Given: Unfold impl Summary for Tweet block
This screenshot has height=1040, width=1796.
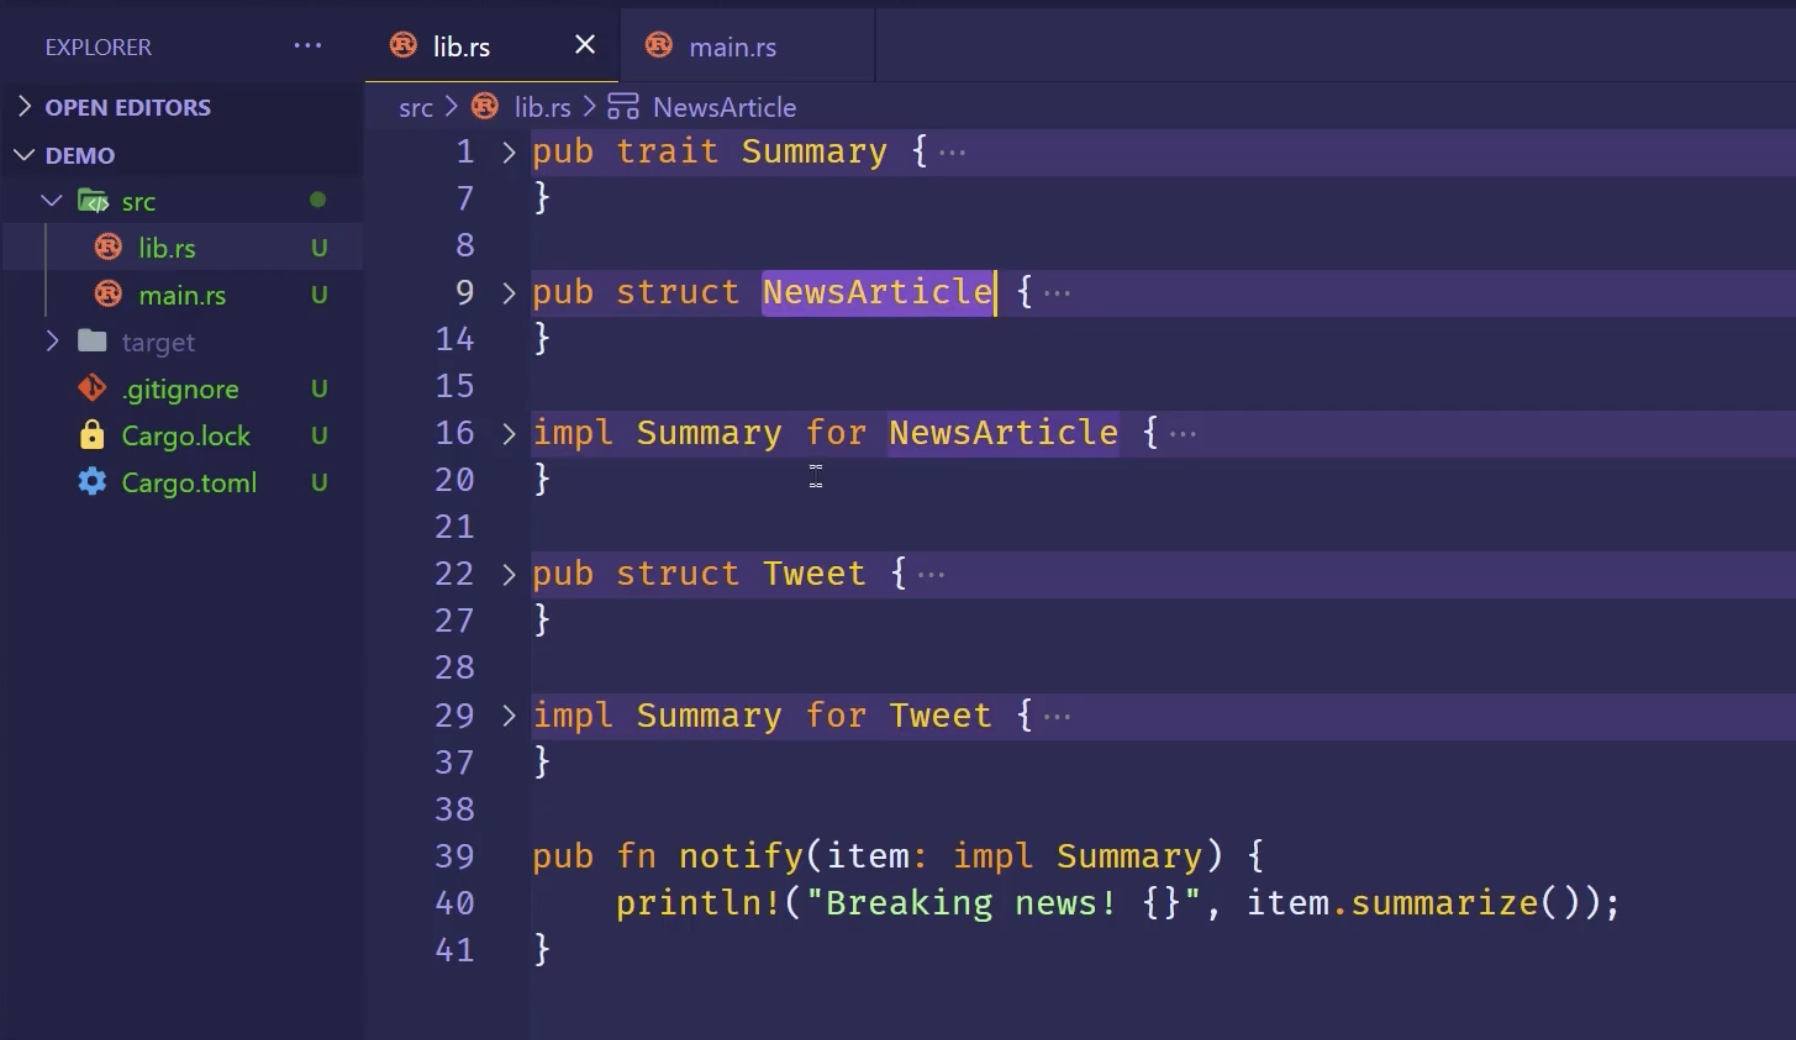Looking at the screenshot, I should [x=508, y=716].
